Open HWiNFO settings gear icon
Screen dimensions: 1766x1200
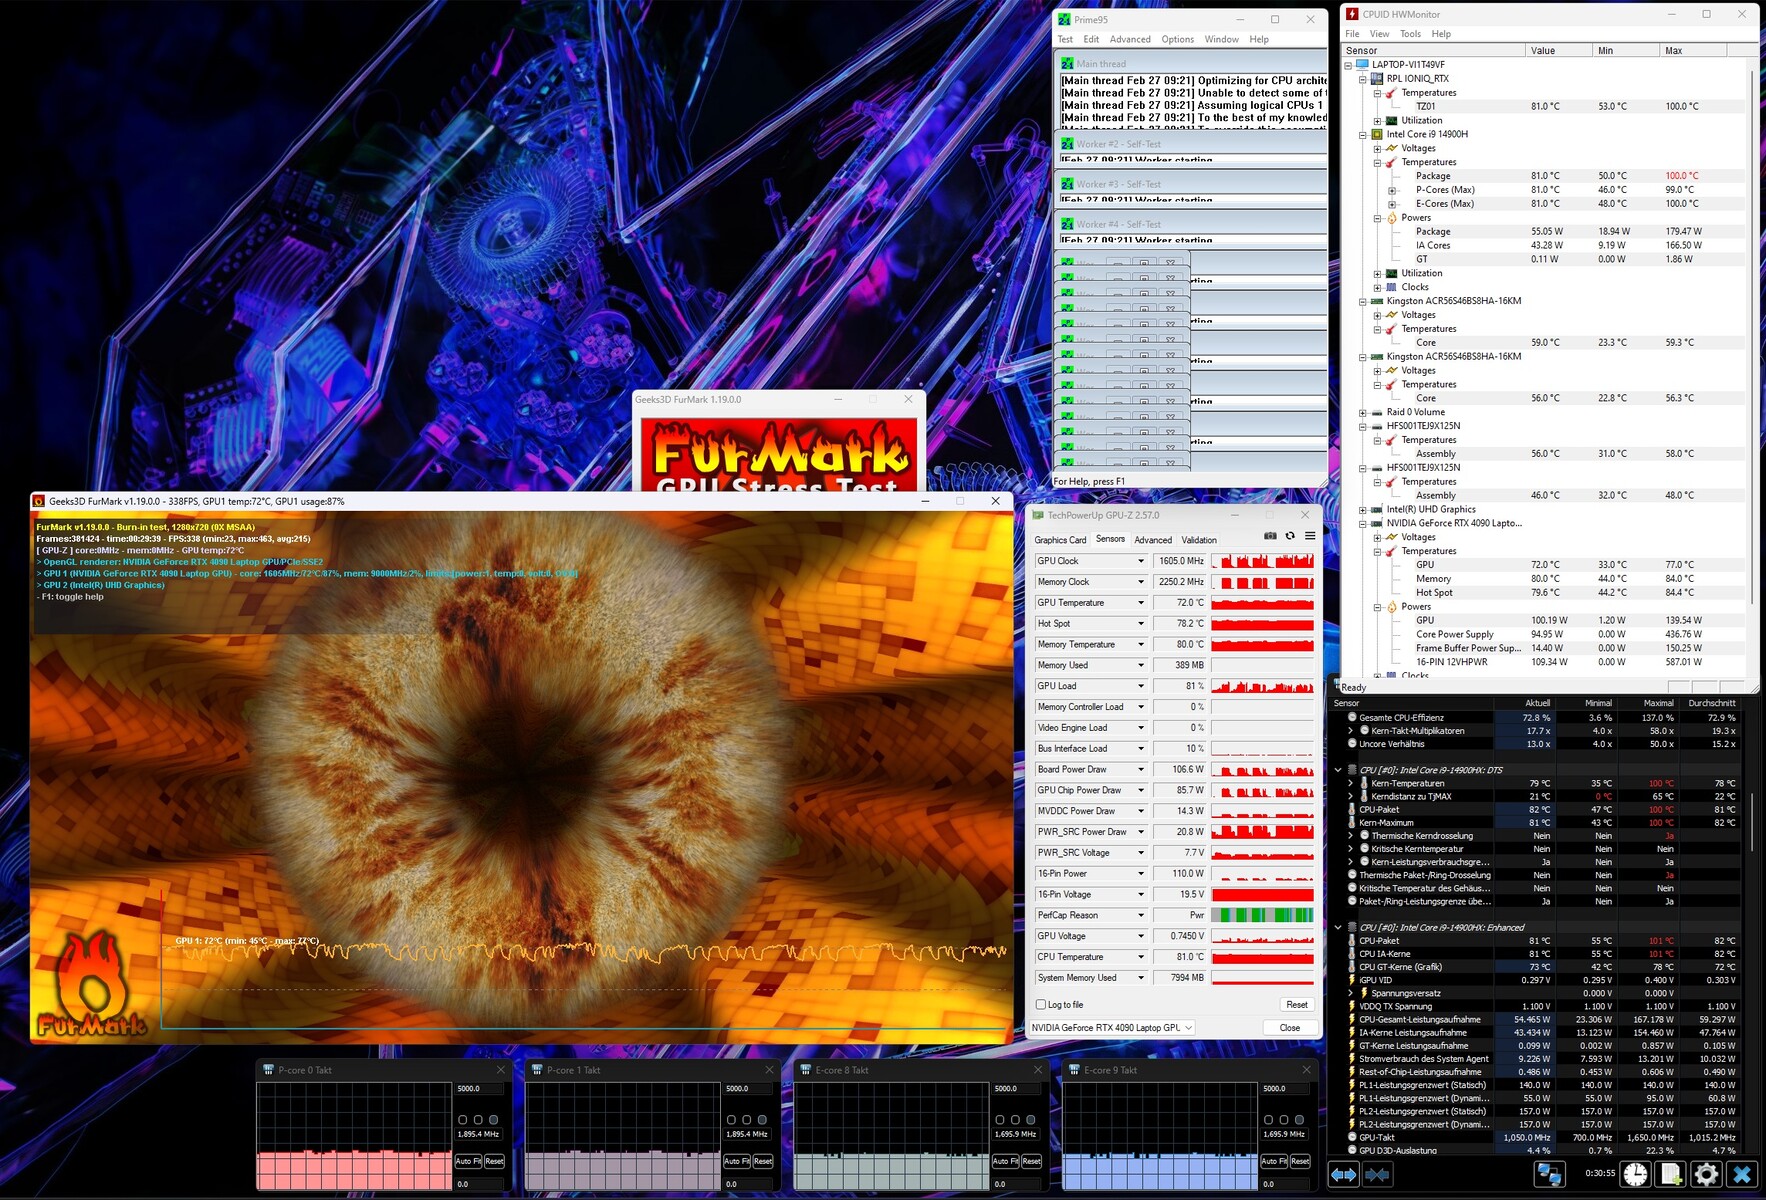[x=1706, y=1175]
